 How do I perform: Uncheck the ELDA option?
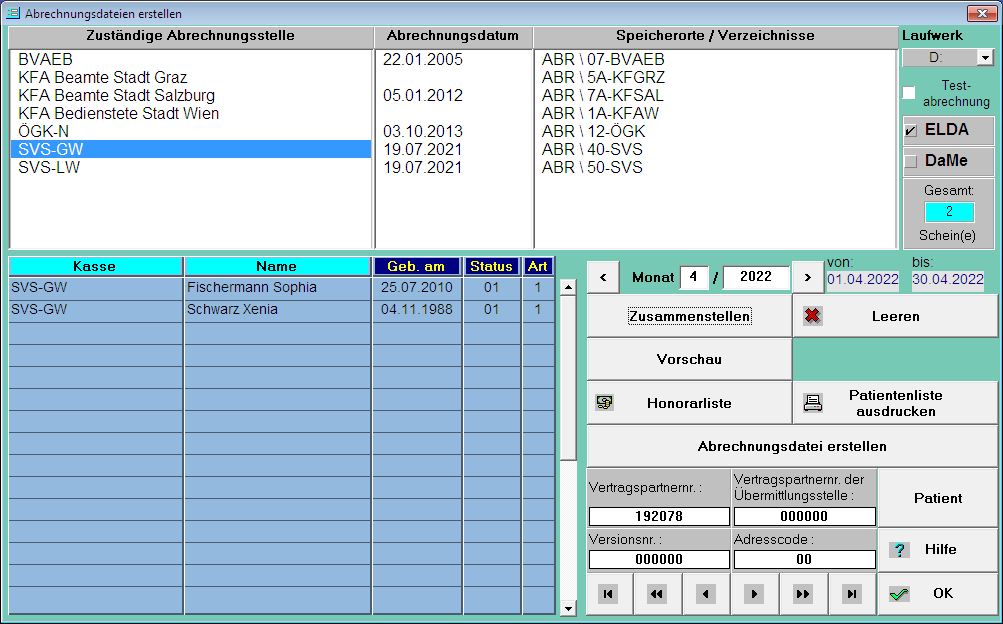click(911, 130)
